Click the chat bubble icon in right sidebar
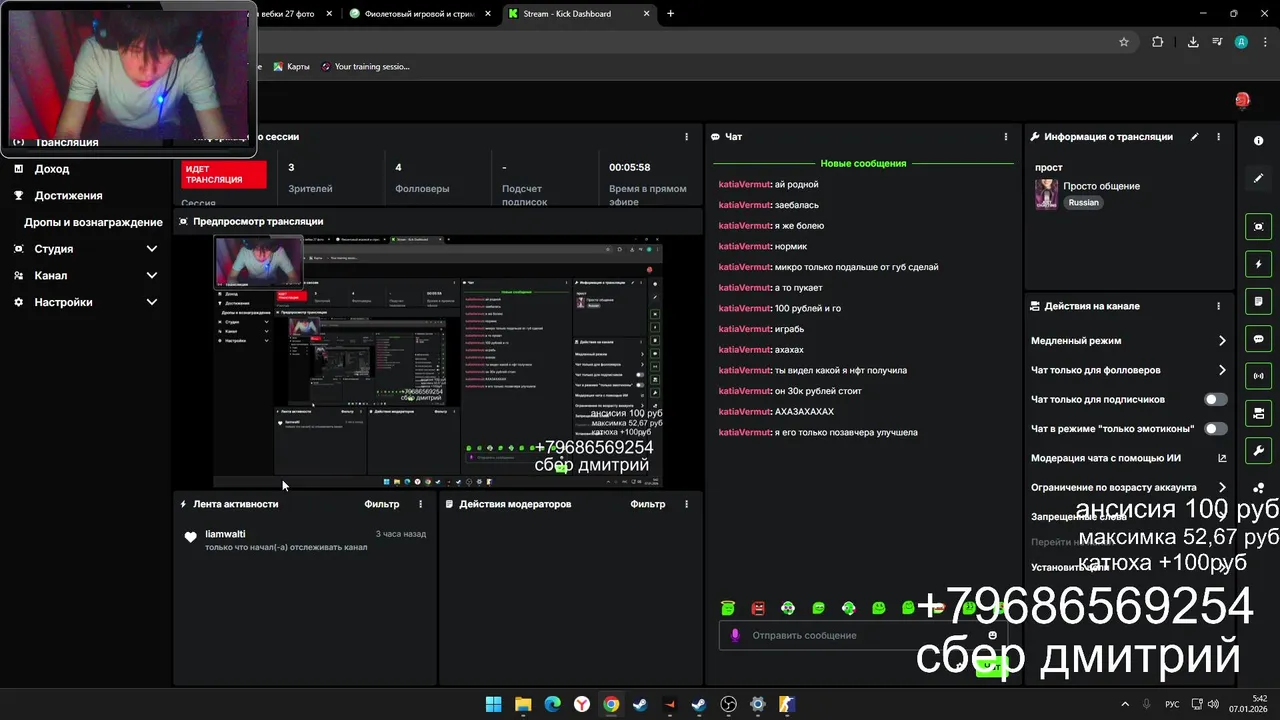This screenshot has width=1280, height=720. [1258, 339]
